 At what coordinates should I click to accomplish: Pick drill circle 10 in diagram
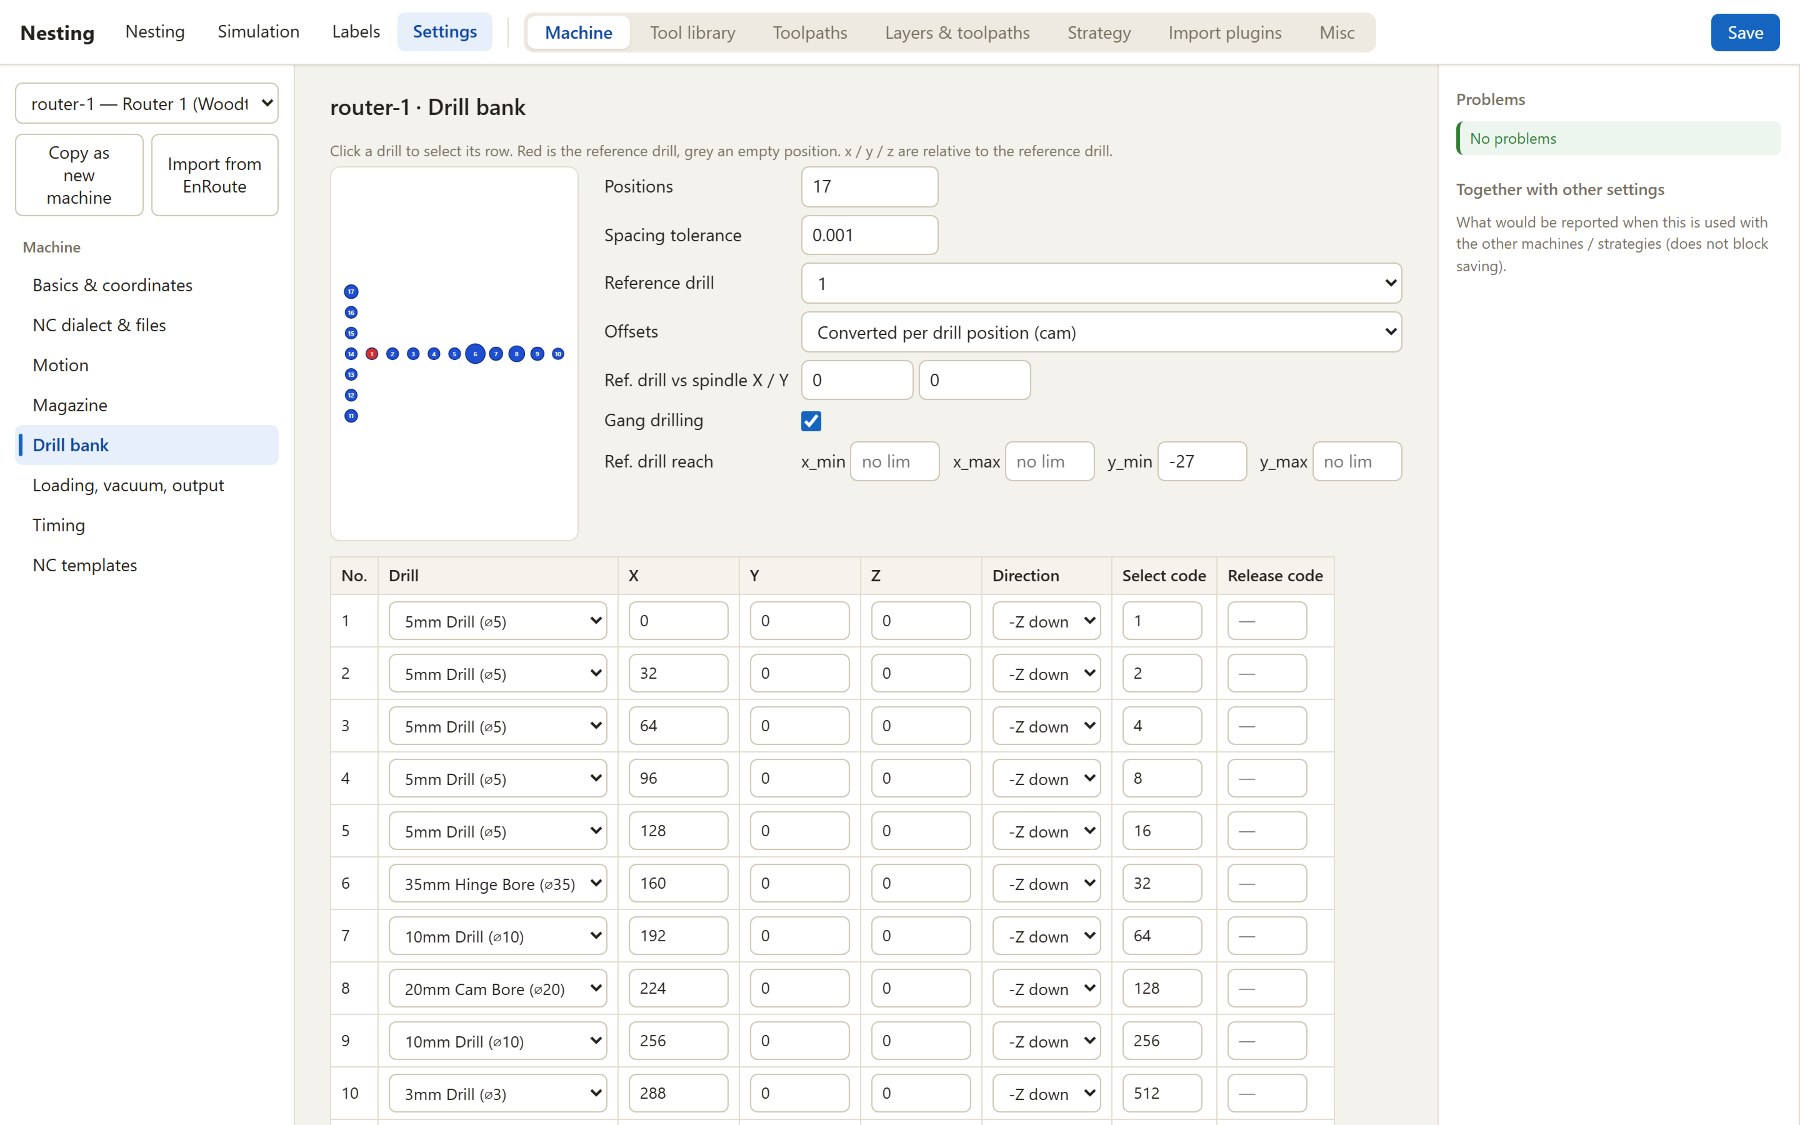click(x=558, y=354)
